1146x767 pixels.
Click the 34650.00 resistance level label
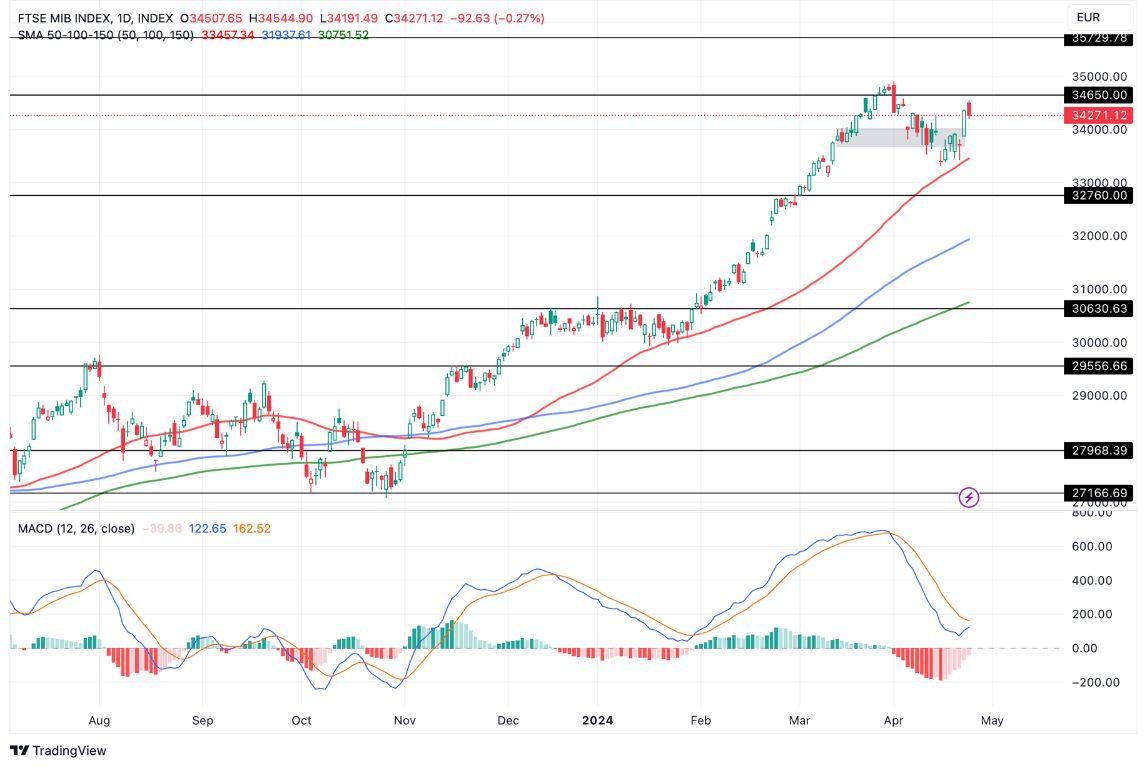1097,96
